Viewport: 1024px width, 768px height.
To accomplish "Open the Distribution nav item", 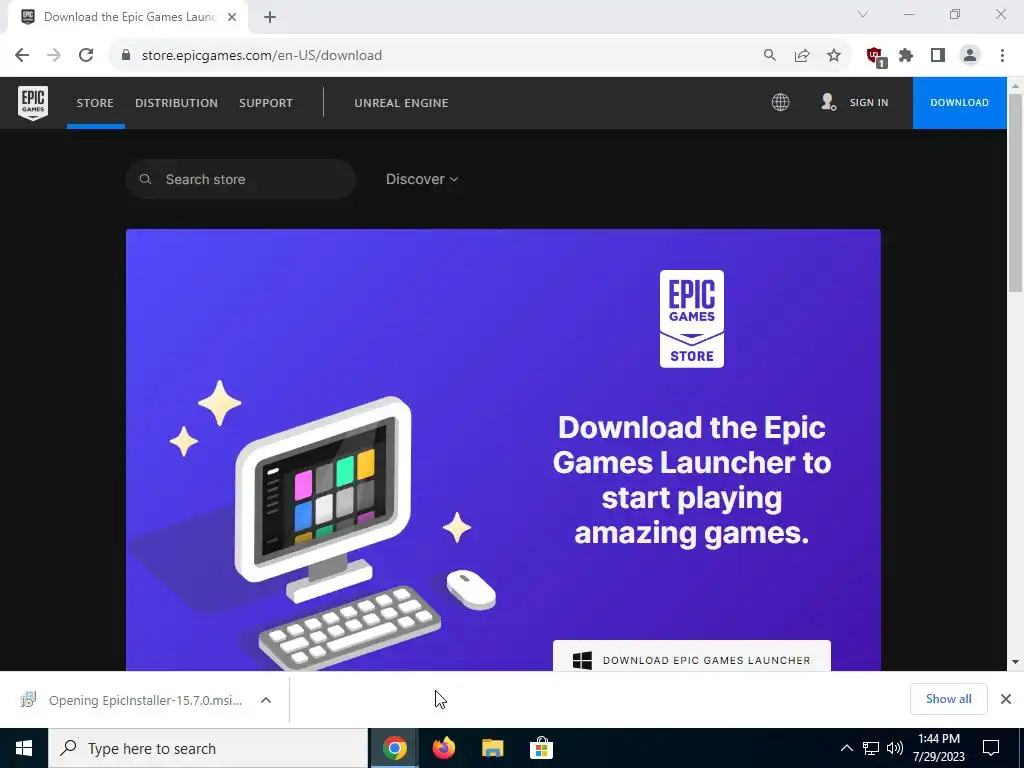I will click(x=176, y=103).
